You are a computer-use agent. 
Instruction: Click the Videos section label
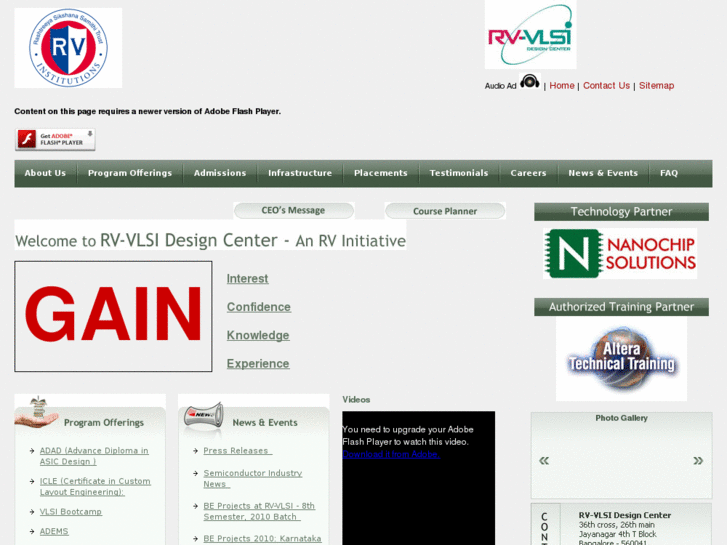[x=356, y=399]
